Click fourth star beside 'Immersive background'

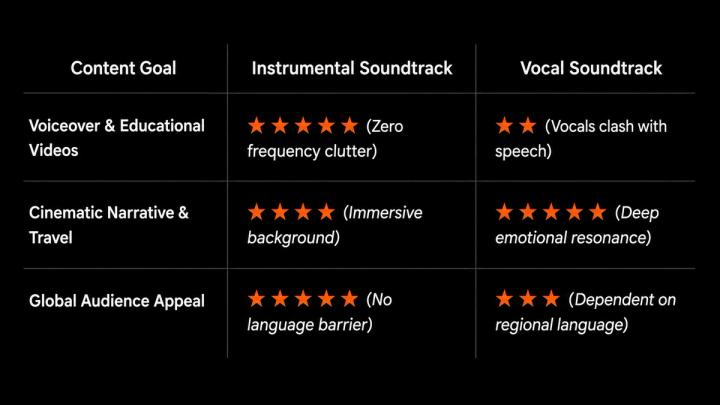[326, 212]
